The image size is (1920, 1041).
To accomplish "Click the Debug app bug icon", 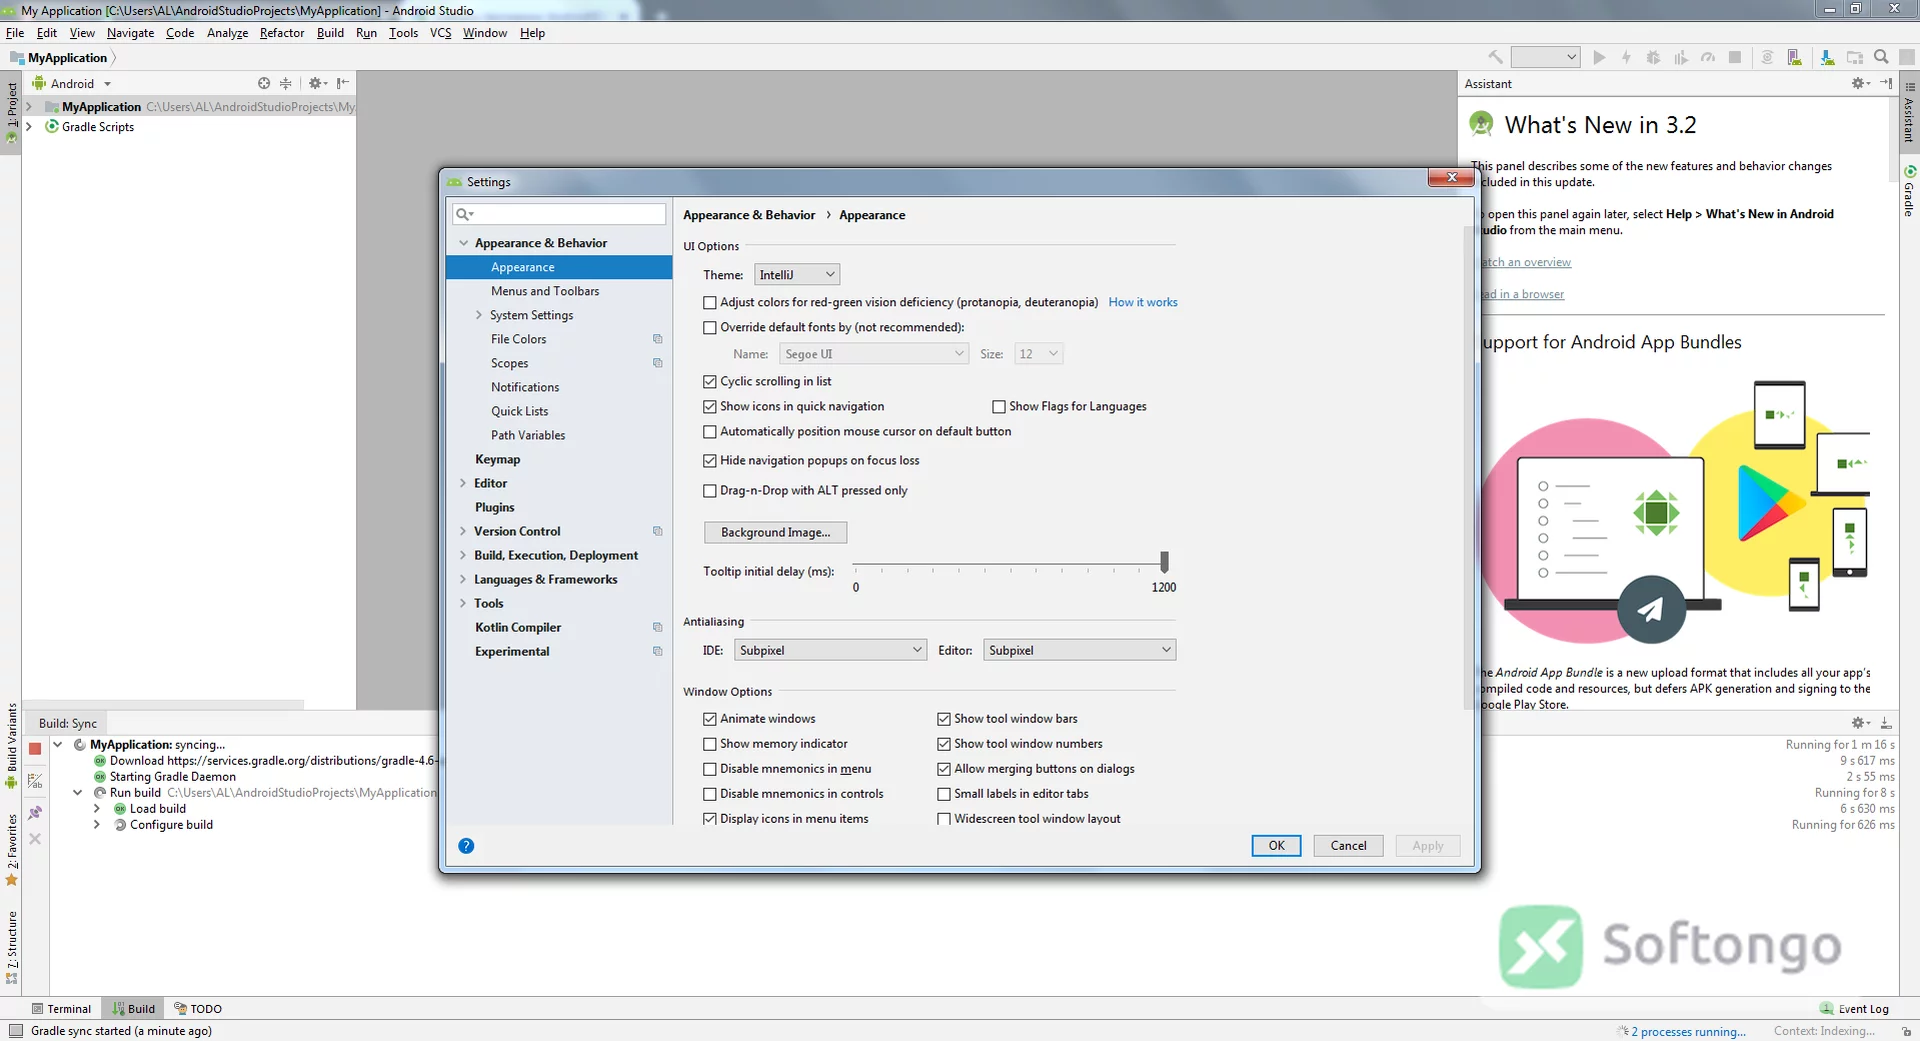I will (1653, 57).
